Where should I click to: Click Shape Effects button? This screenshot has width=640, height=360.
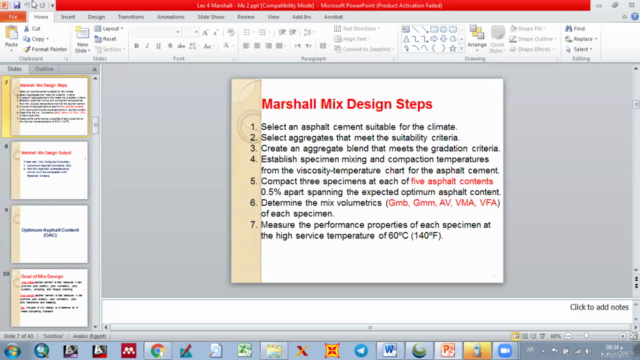pos(532,49)
